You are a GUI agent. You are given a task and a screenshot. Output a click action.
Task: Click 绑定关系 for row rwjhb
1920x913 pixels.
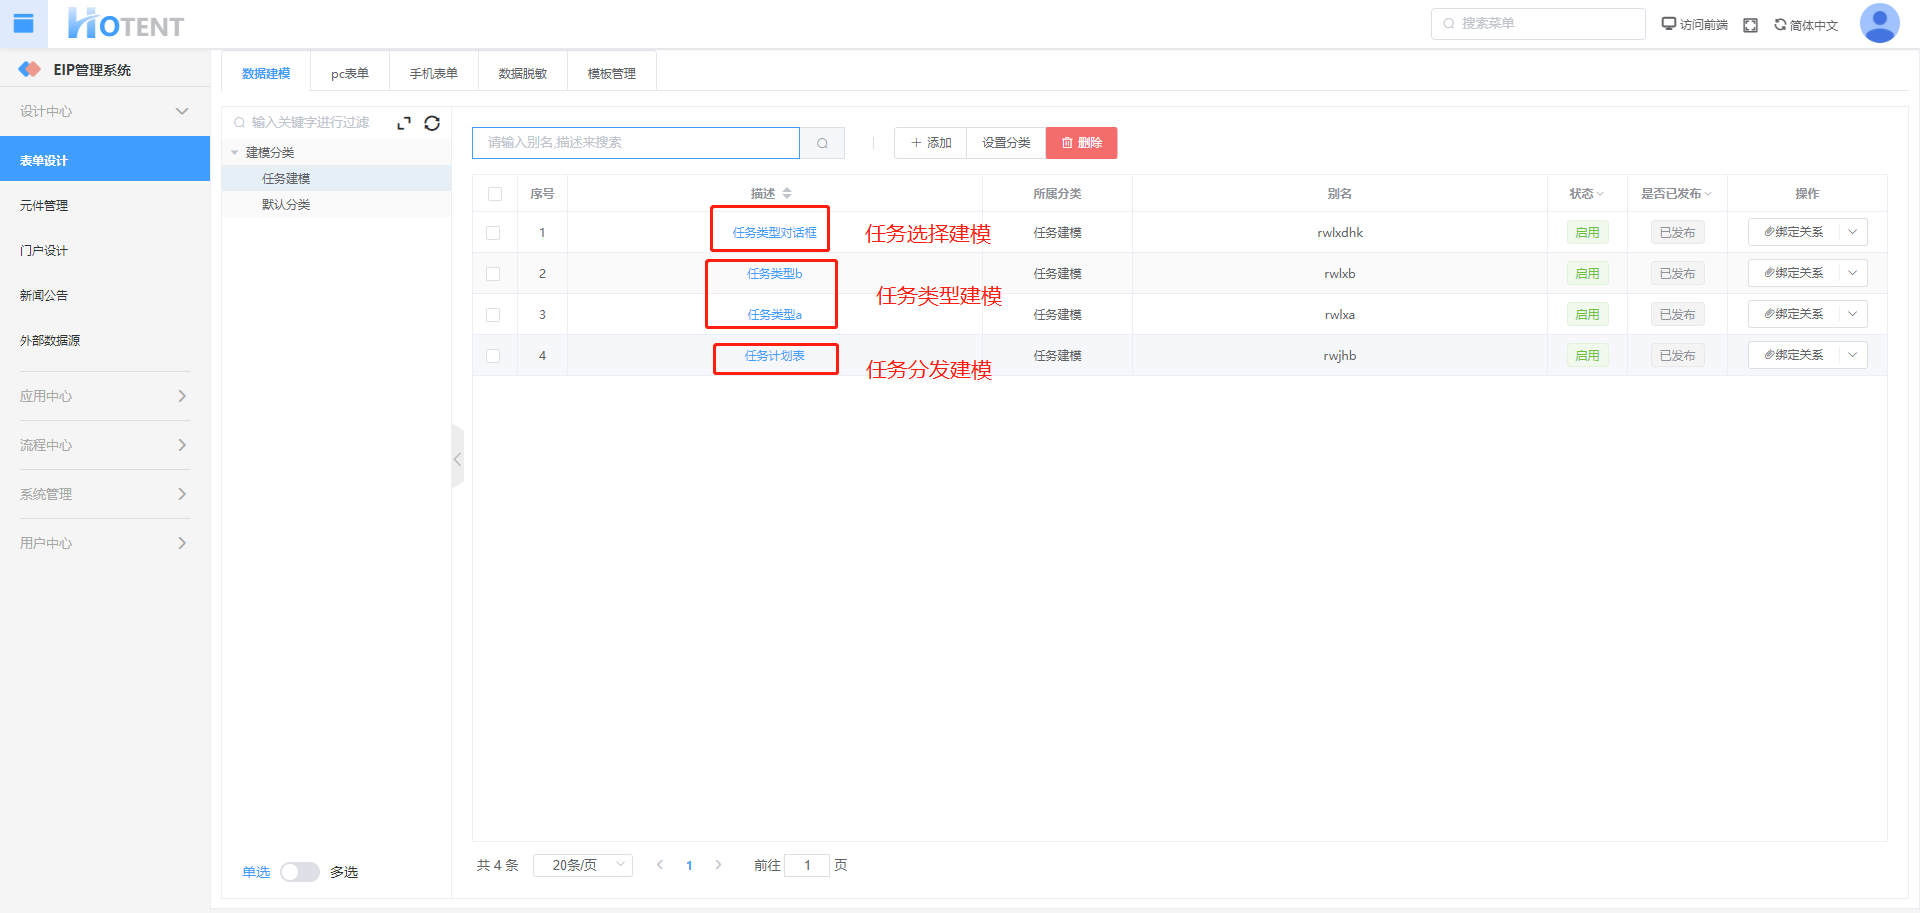pyautogui.click(x=1794, y=355)
